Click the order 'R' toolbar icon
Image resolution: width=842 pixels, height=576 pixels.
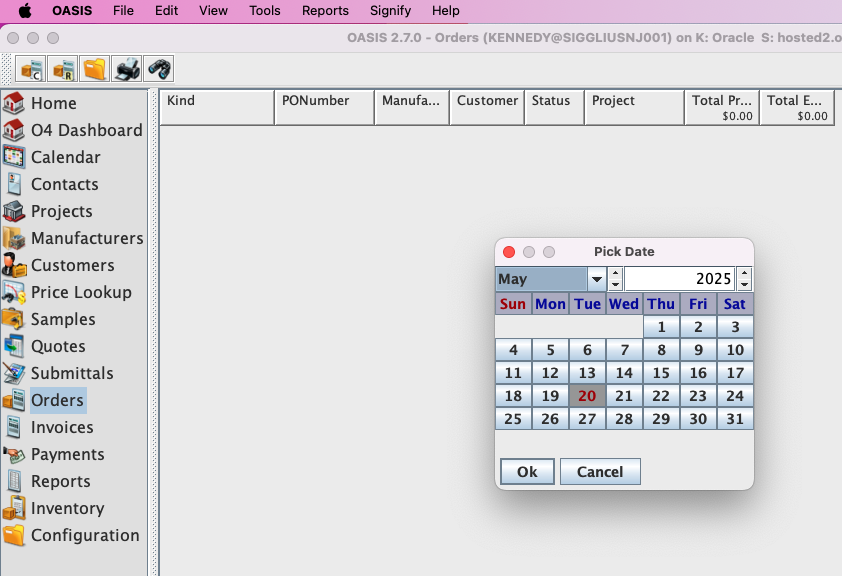[63, 69]
